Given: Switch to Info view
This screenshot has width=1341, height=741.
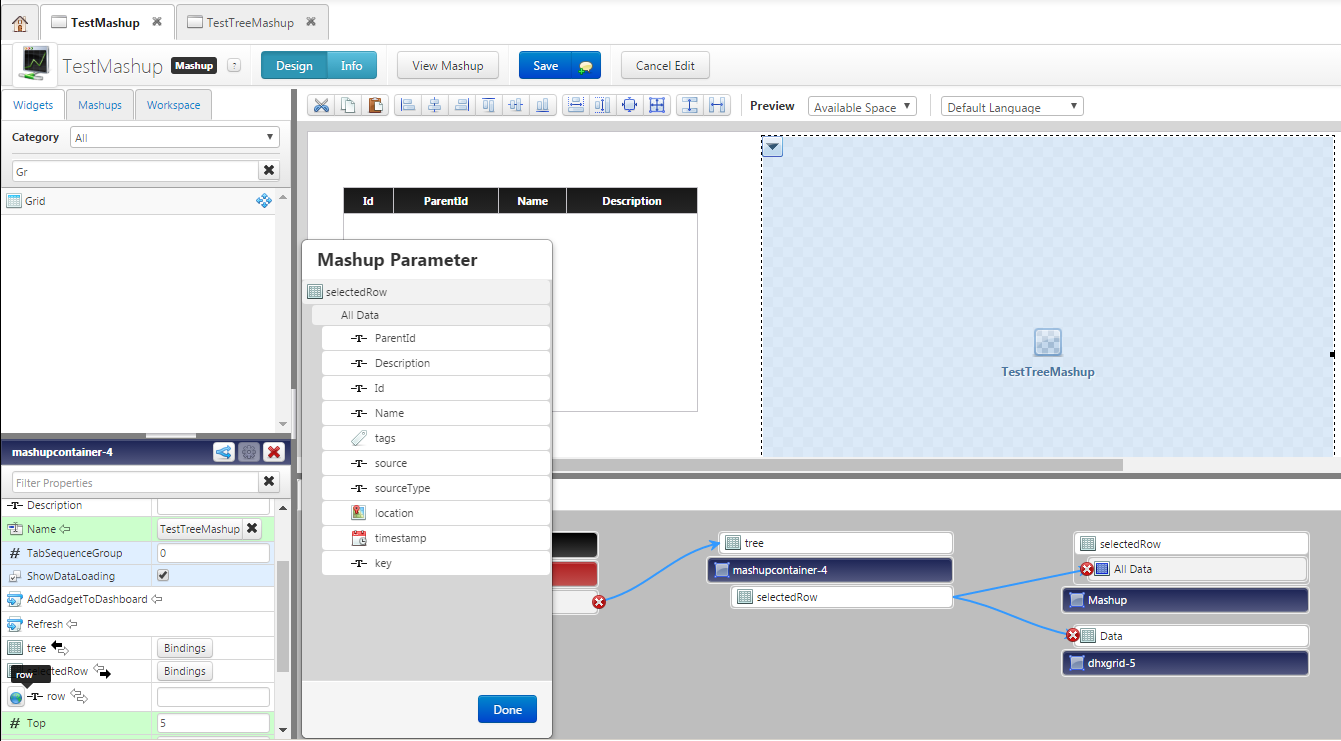Looking at the screenshot, I should [352, 66].
